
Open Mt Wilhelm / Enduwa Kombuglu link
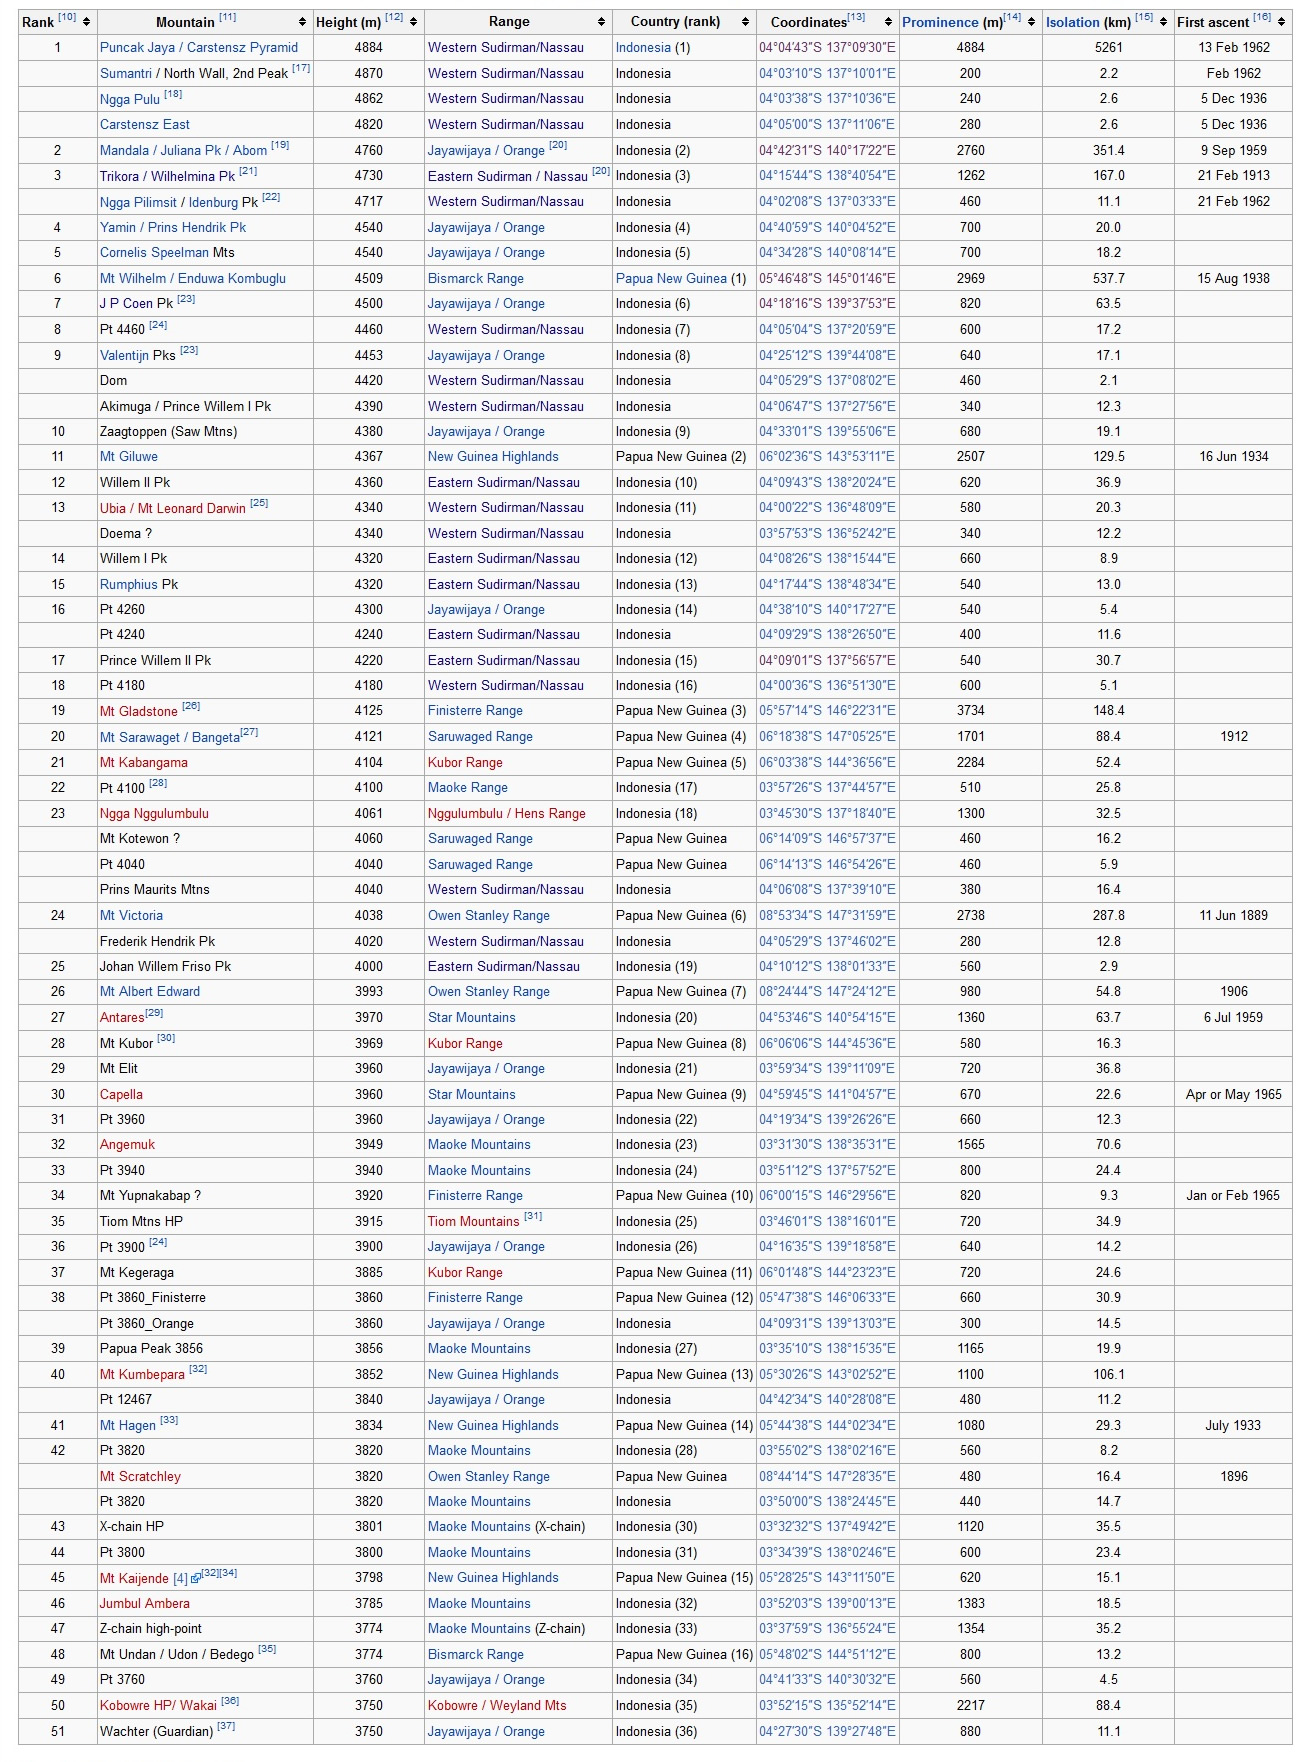pos(193,278)
